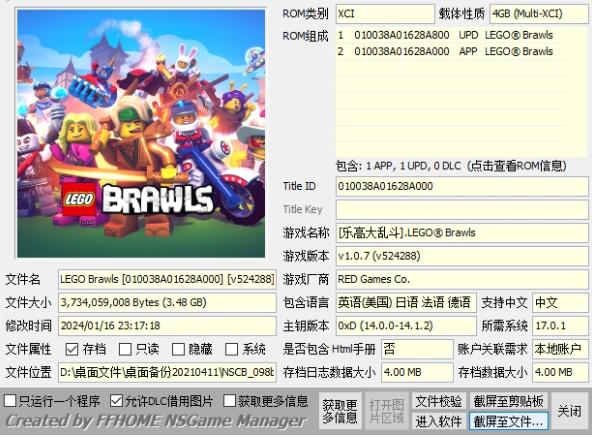592x438 pixels.
Task: Click the 点击查看ROM信息 summary link
Action: click(x=451, y=166)
